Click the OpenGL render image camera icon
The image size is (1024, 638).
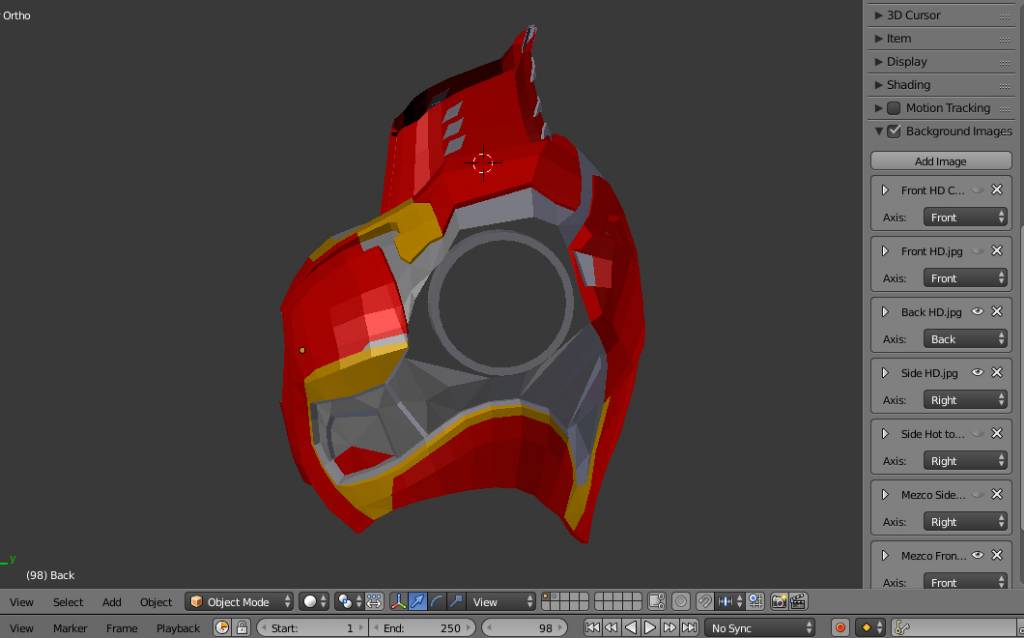[778, 601]
